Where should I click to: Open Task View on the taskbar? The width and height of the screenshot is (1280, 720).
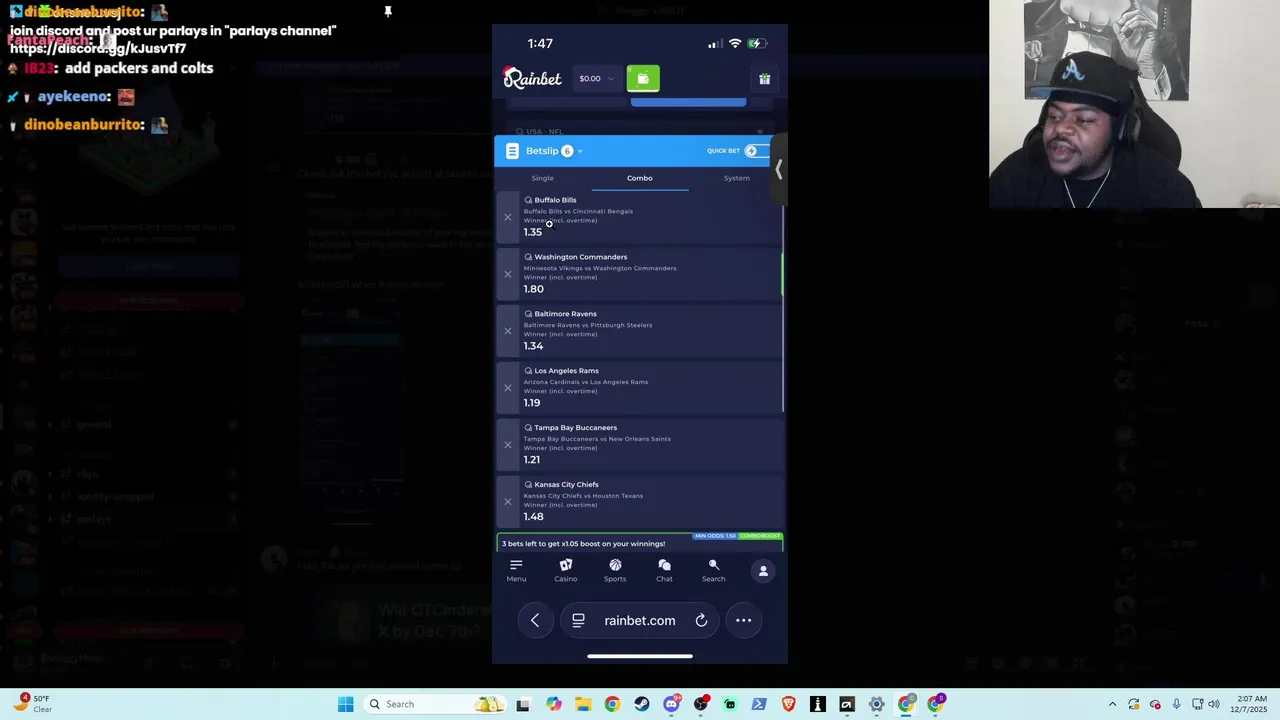523,704
